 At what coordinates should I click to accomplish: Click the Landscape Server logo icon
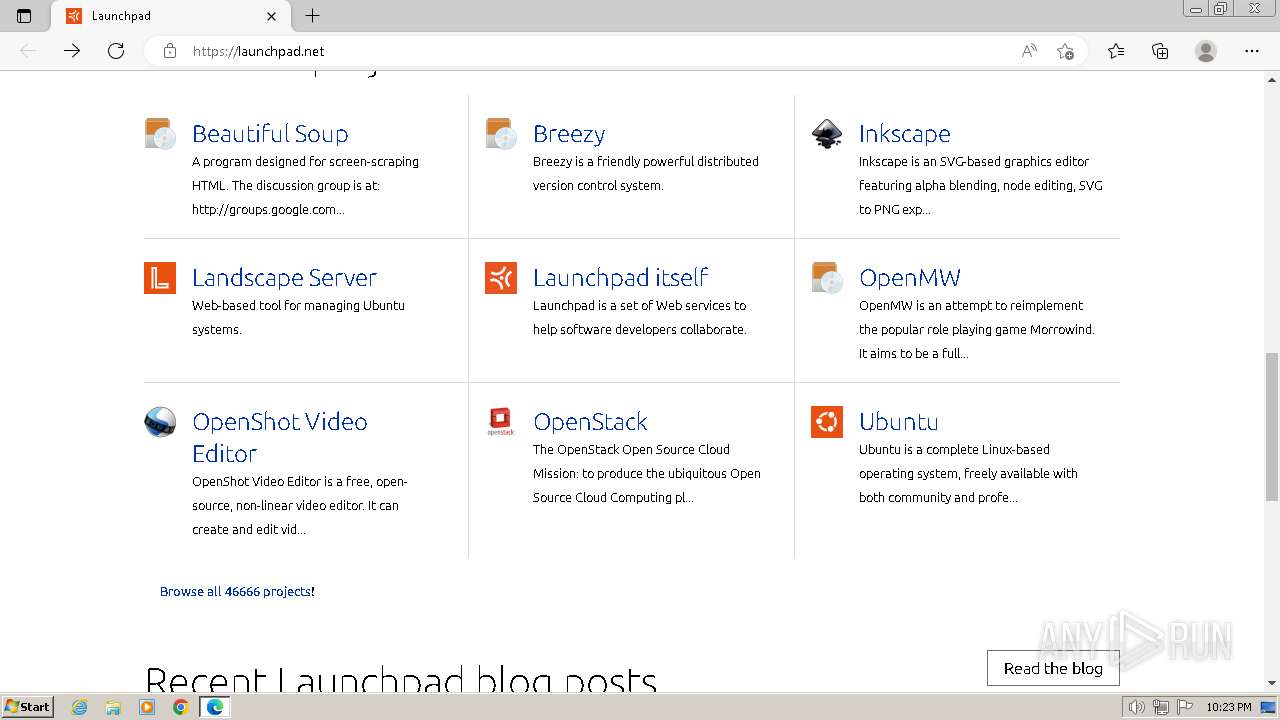pyautogui.click(x=160, y=278)
